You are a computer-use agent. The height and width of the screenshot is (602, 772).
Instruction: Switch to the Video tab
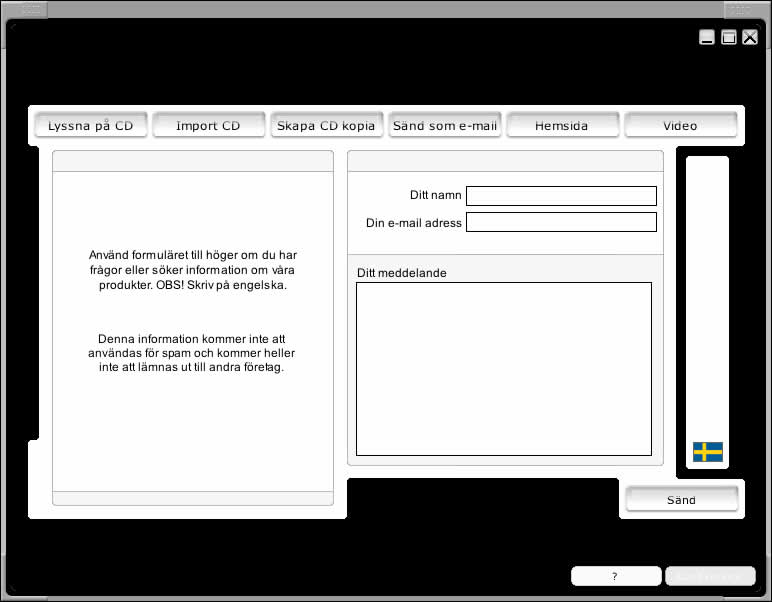(680, 126)
